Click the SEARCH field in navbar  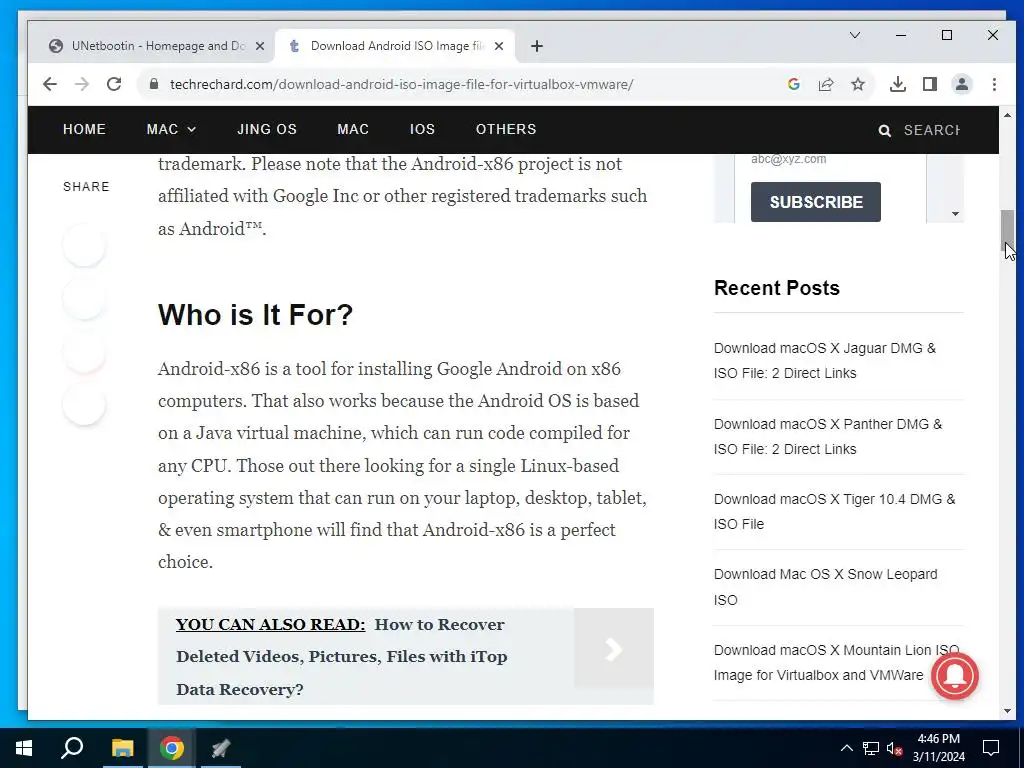pos(932,130)
